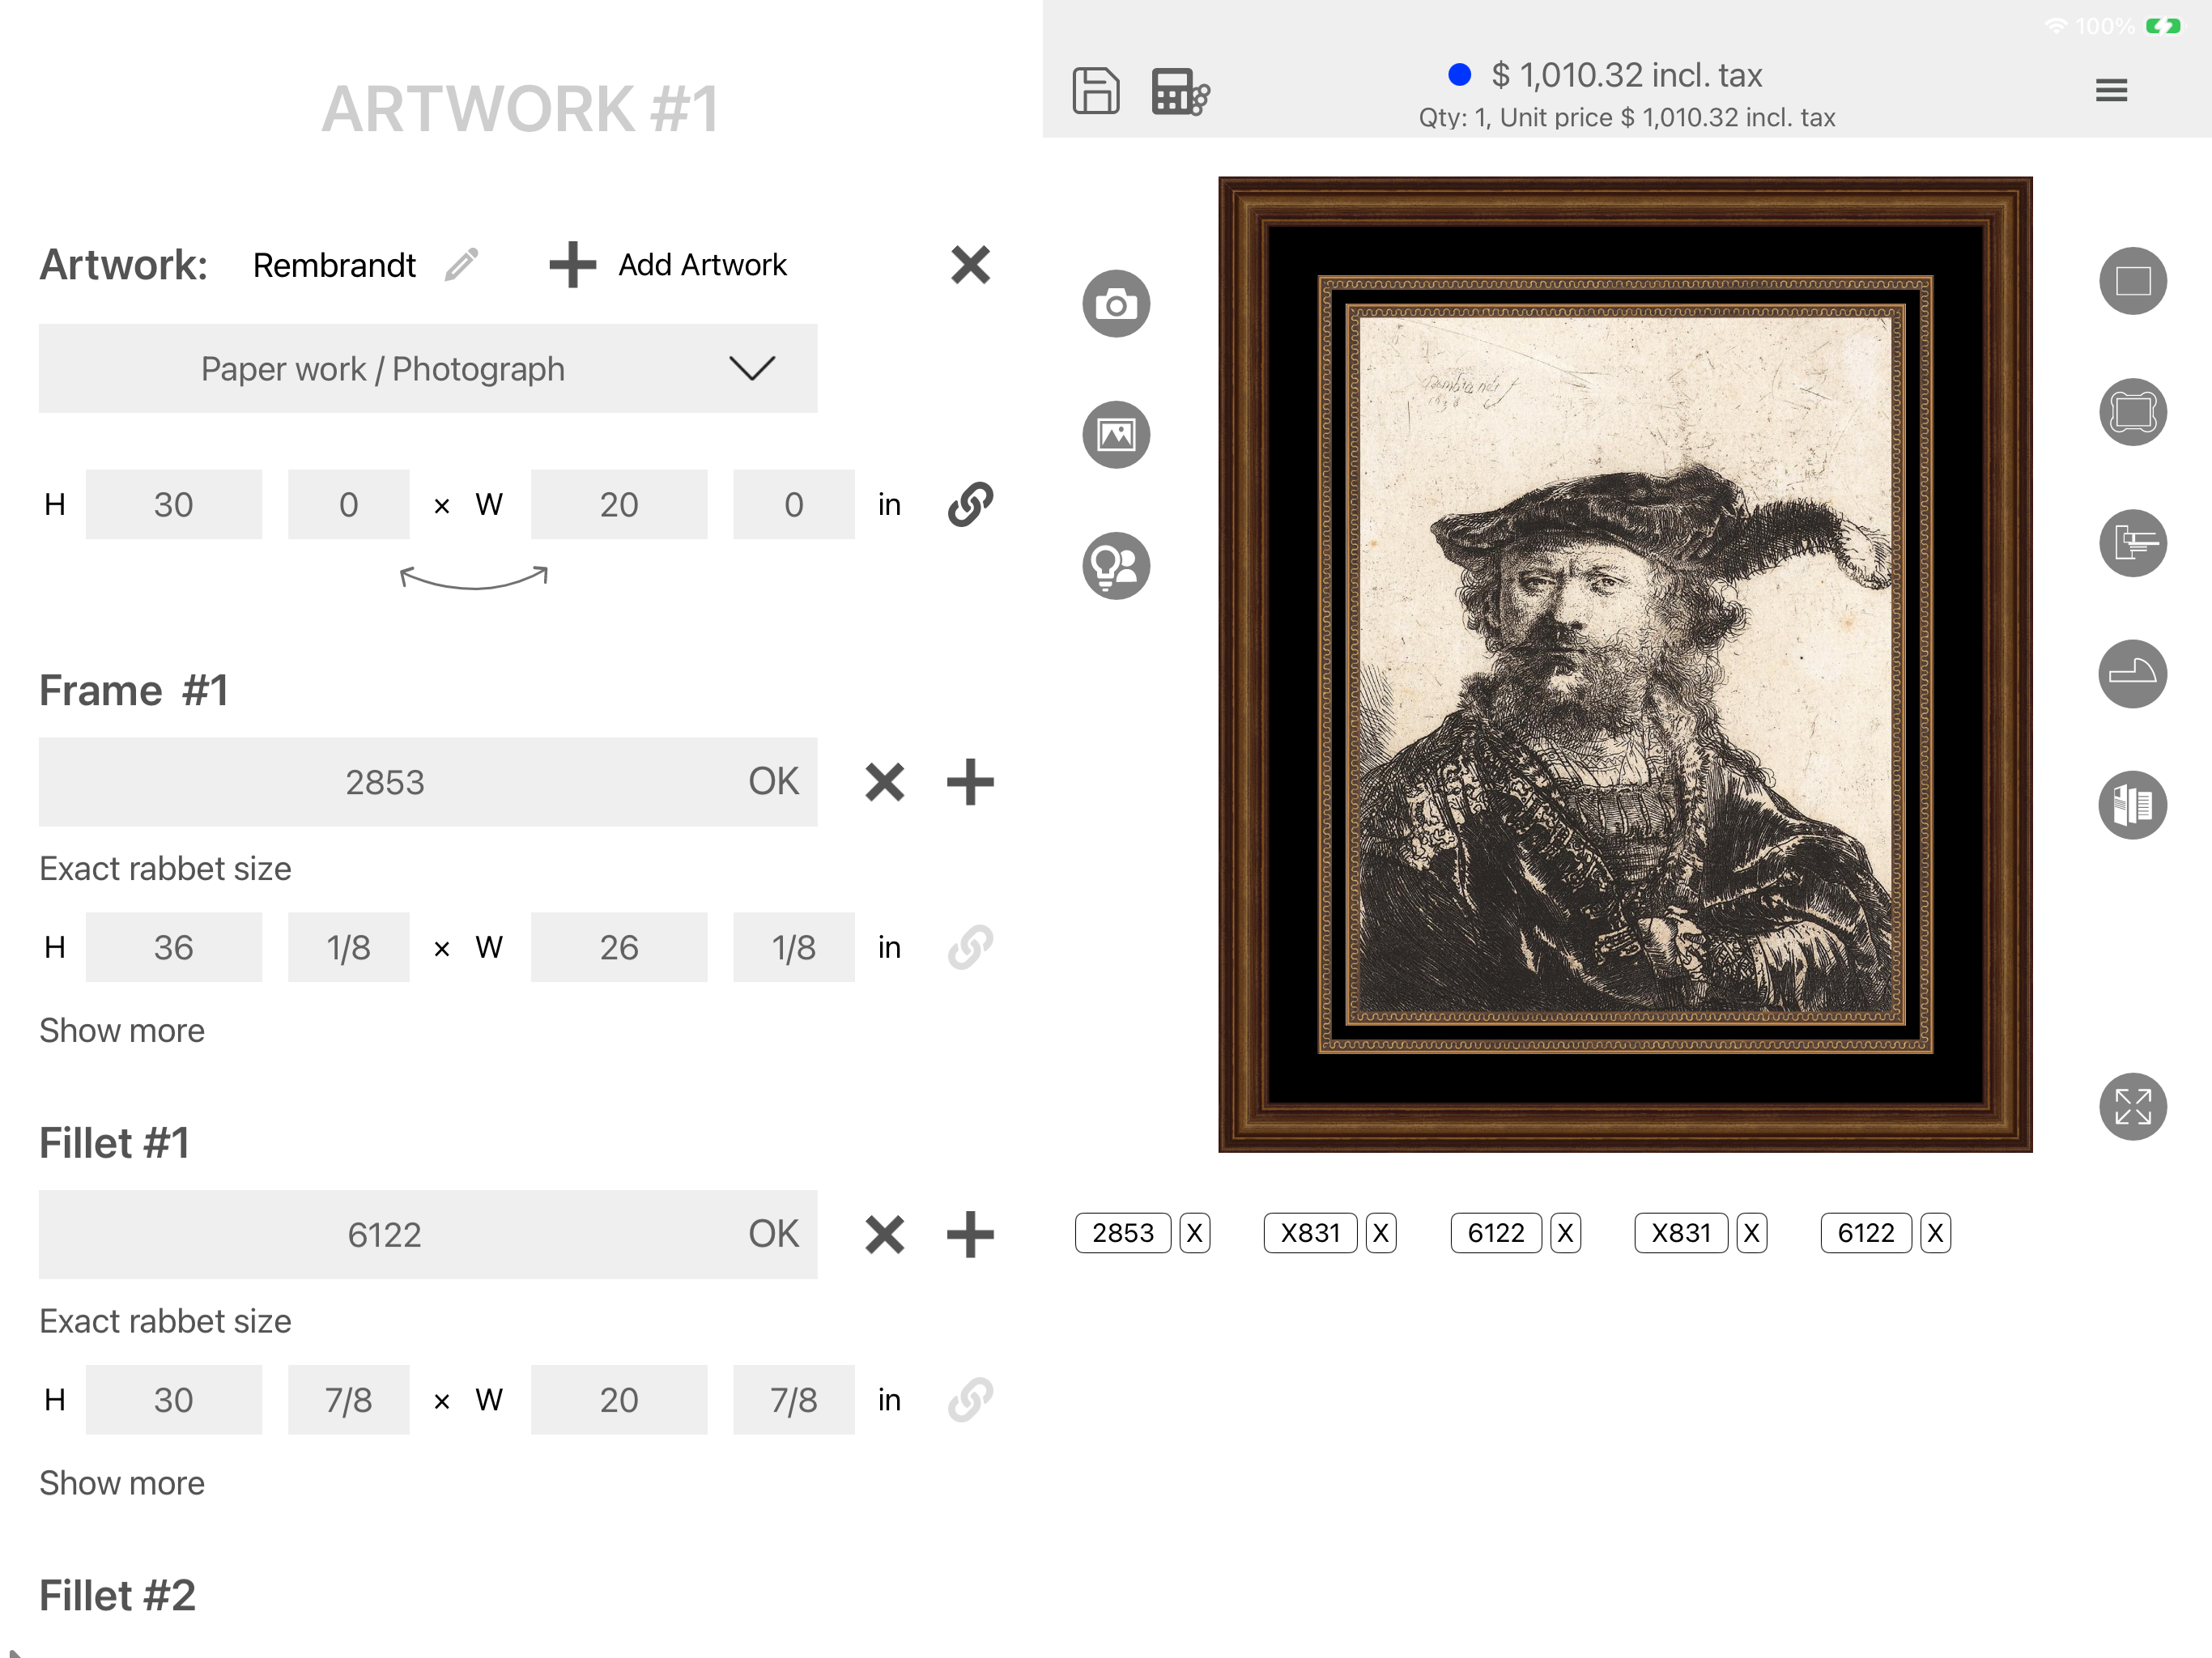Tap the battery indicator in the status bar
The width and height of the screenshot is (2212, 1658).
(x=2163, y=26)
